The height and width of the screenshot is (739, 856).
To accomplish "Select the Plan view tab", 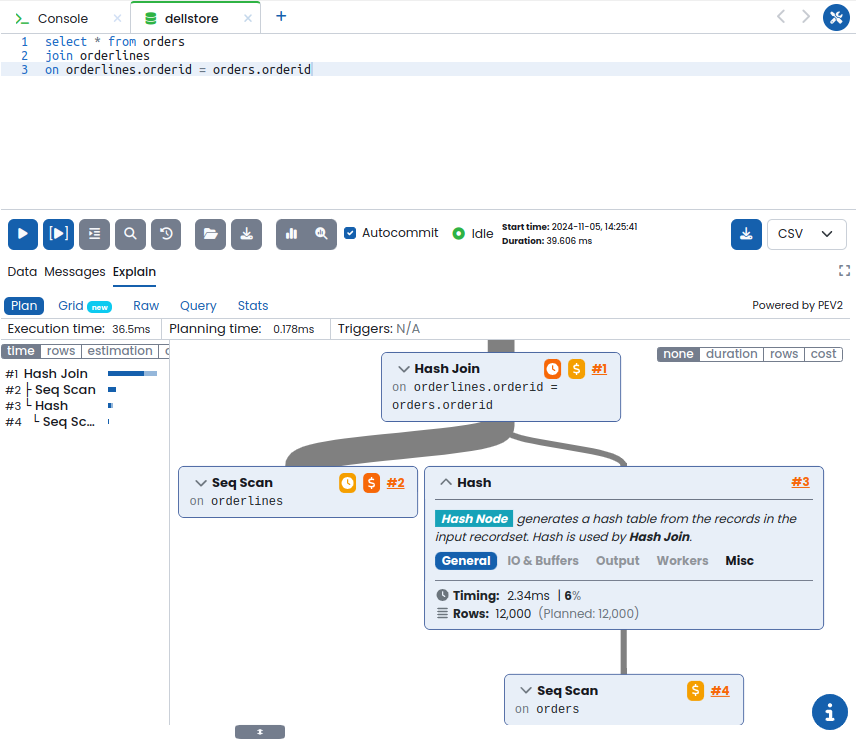I will (24, 306).
